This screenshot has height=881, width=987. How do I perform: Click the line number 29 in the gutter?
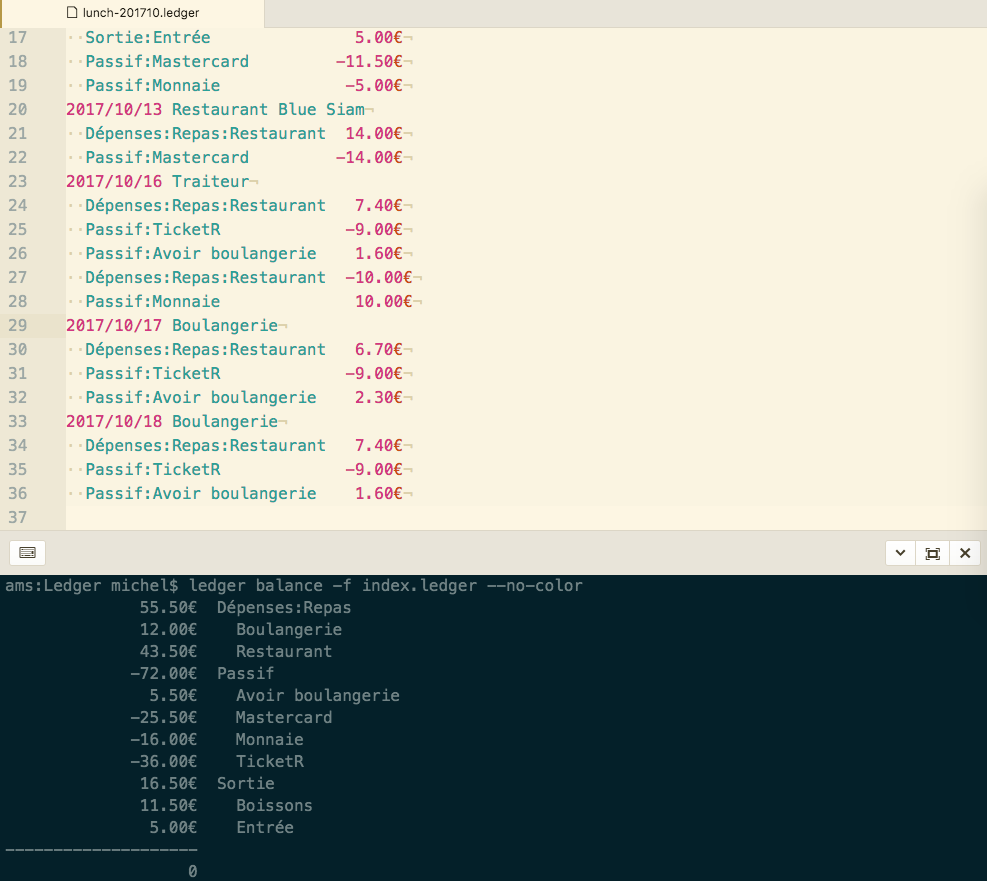(18, 325)
